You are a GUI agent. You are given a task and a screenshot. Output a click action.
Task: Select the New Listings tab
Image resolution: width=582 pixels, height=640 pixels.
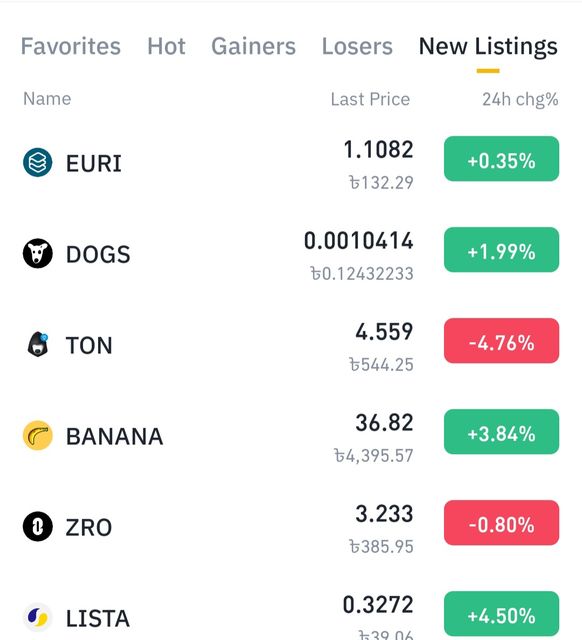[488, 47]
